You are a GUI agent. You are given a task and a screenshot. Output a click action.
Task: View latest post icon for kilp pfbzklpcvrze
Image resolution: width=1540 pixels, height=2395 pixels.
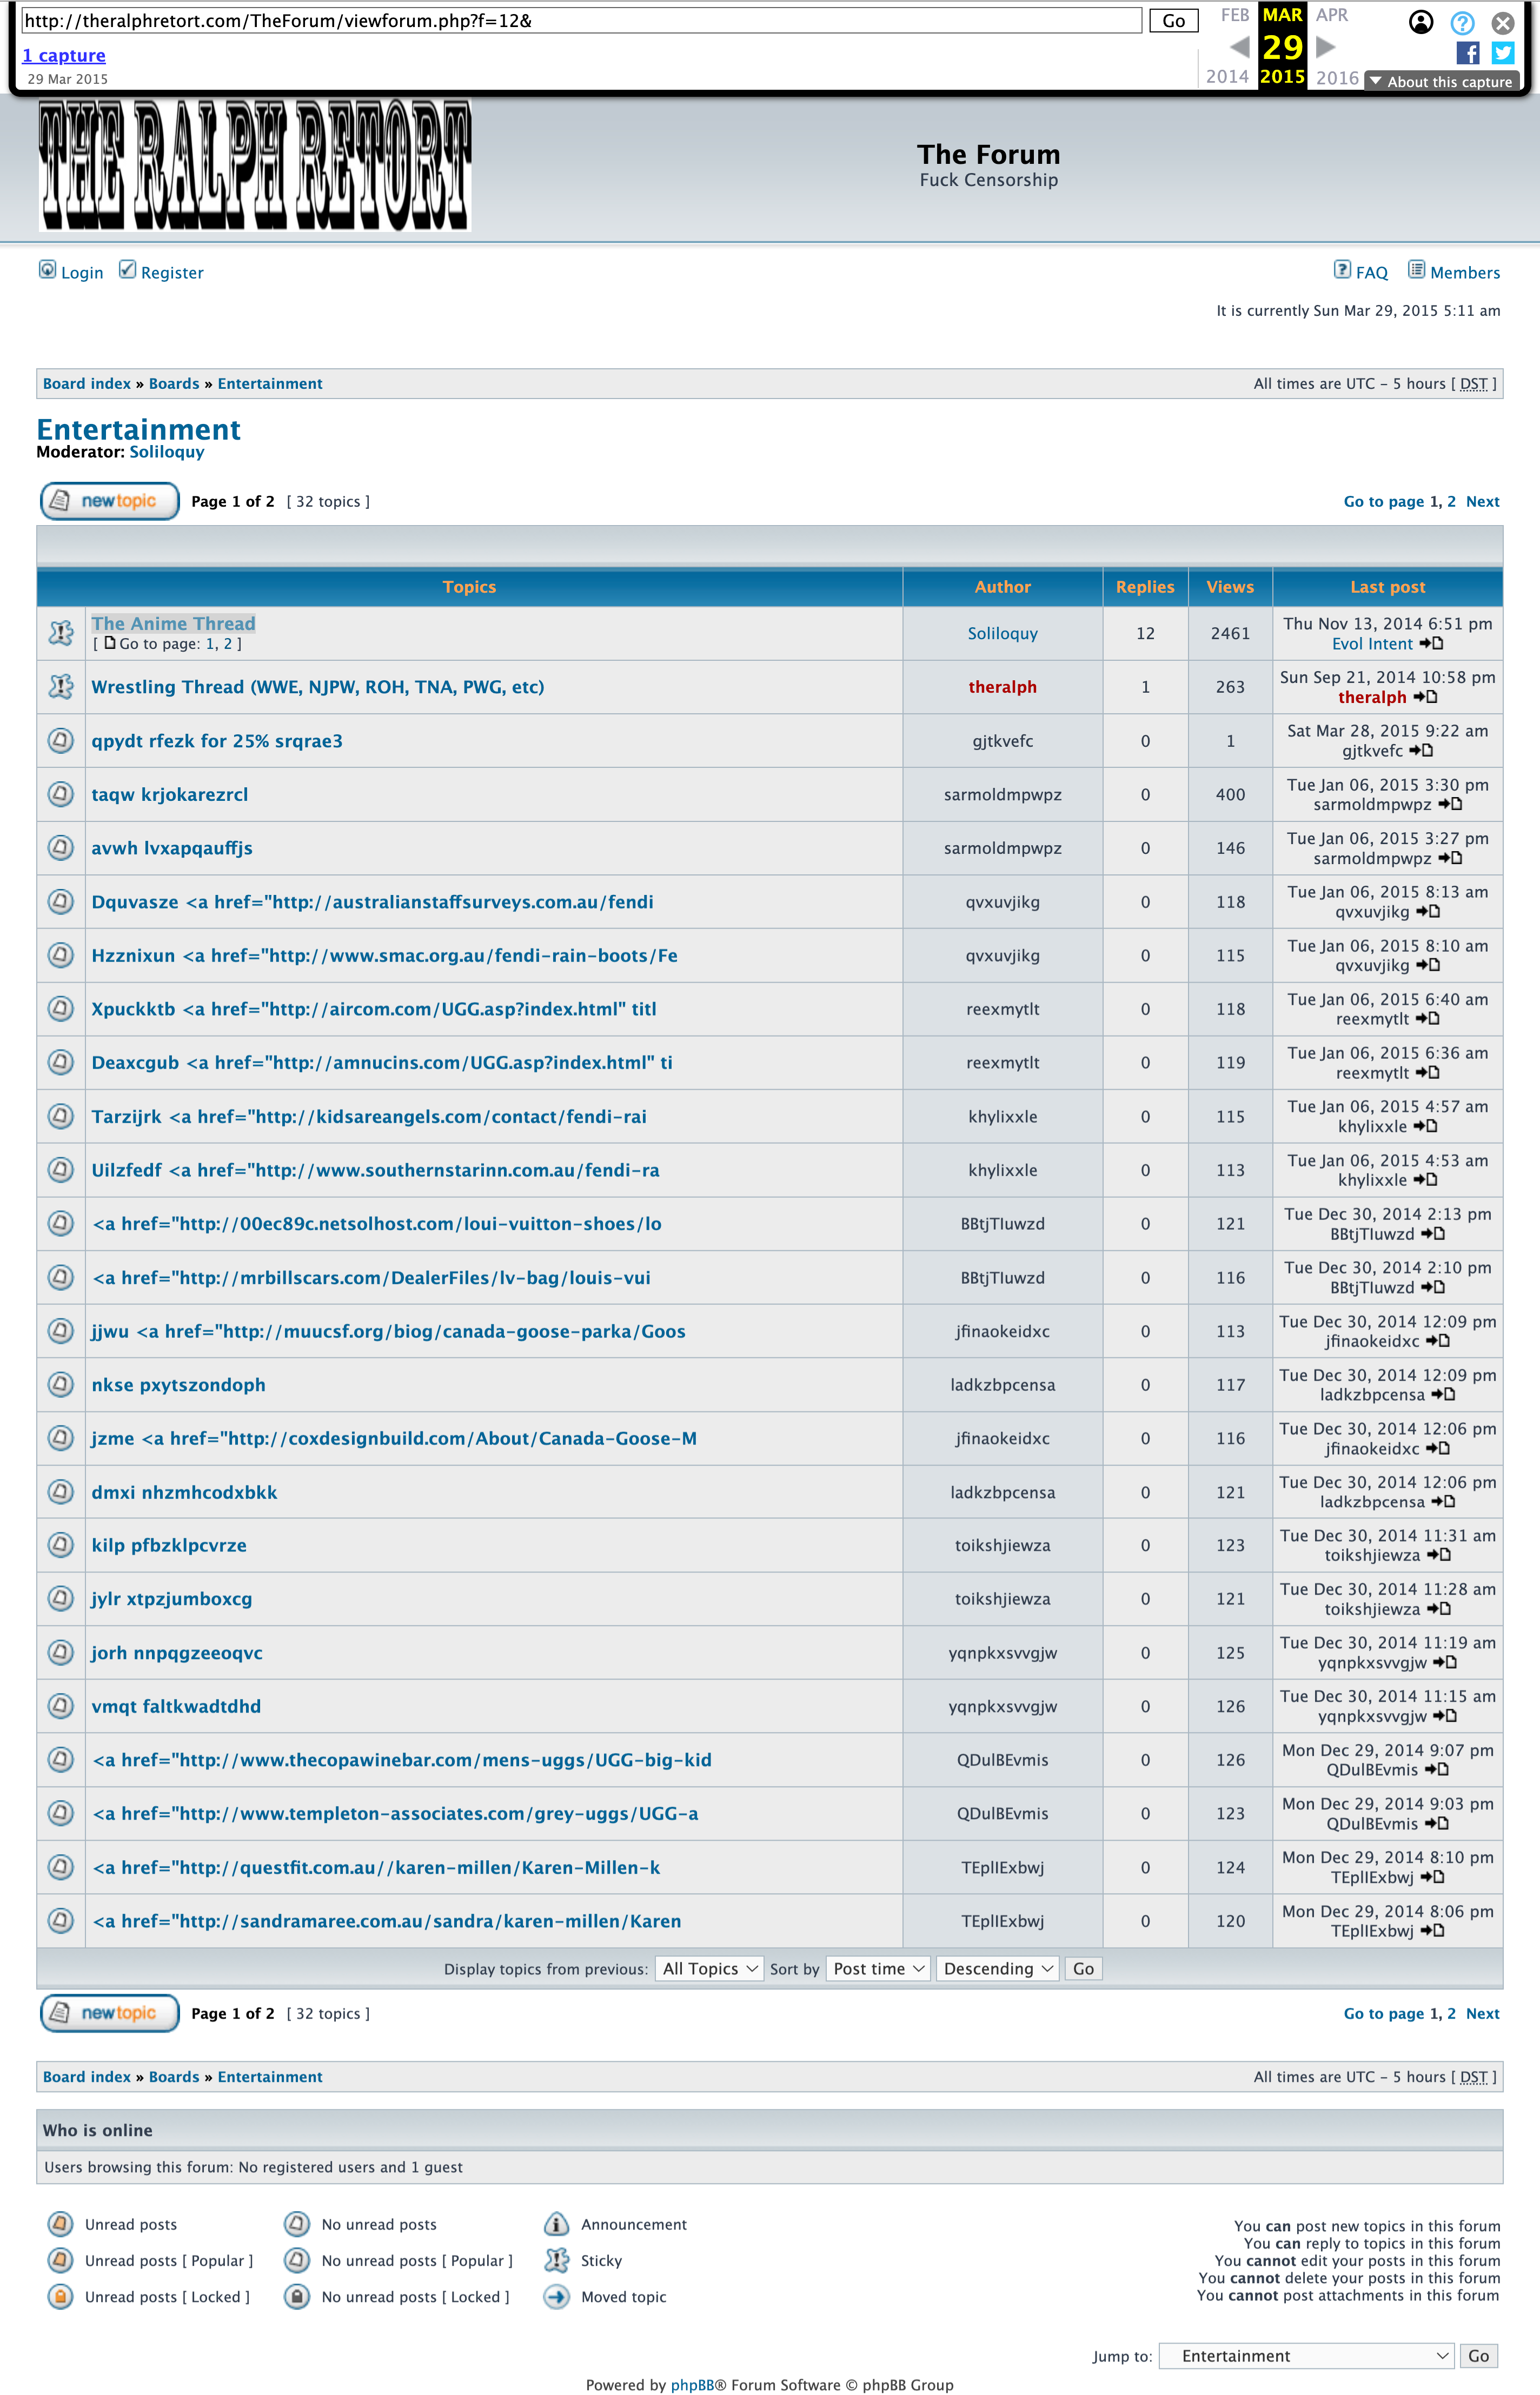1438,1555
